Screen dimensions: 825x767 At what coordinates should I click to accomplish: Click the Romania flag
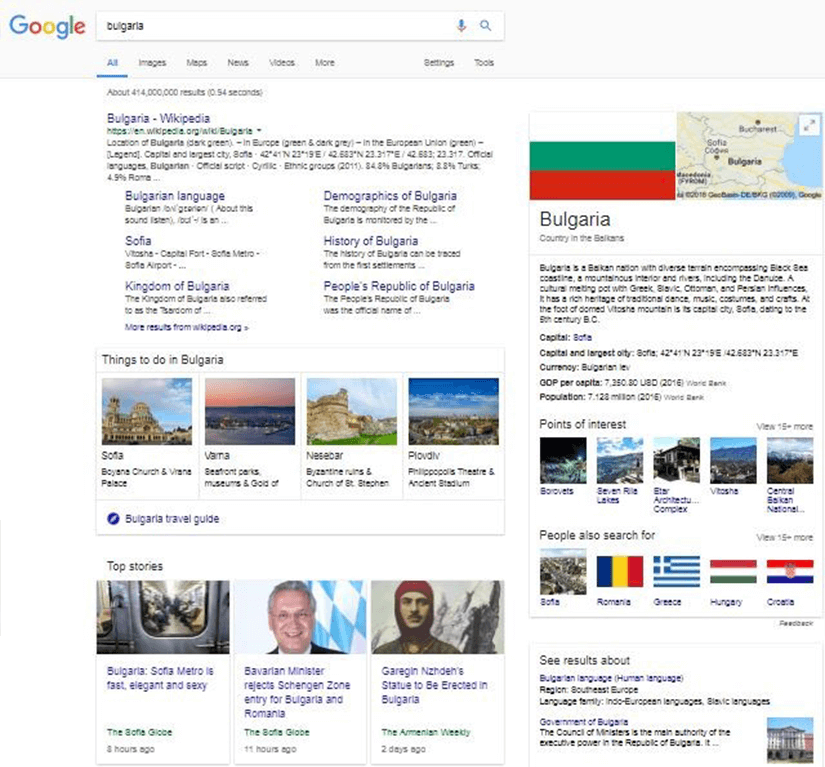point(620,571)
